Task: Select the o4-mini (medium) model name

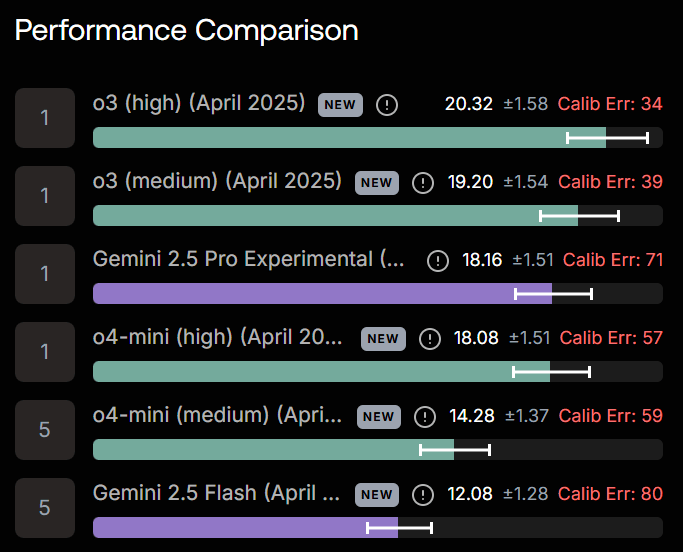Action: tap(217, 415)
